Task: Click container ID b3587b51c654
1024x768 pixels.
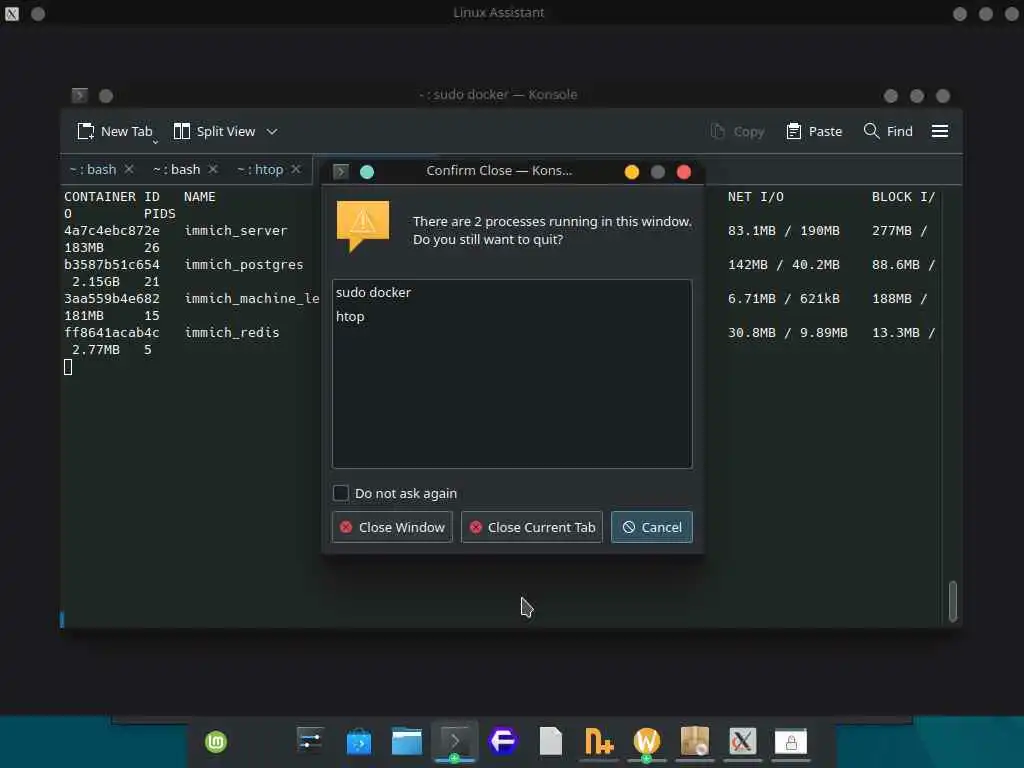Action: click(112, 264)
